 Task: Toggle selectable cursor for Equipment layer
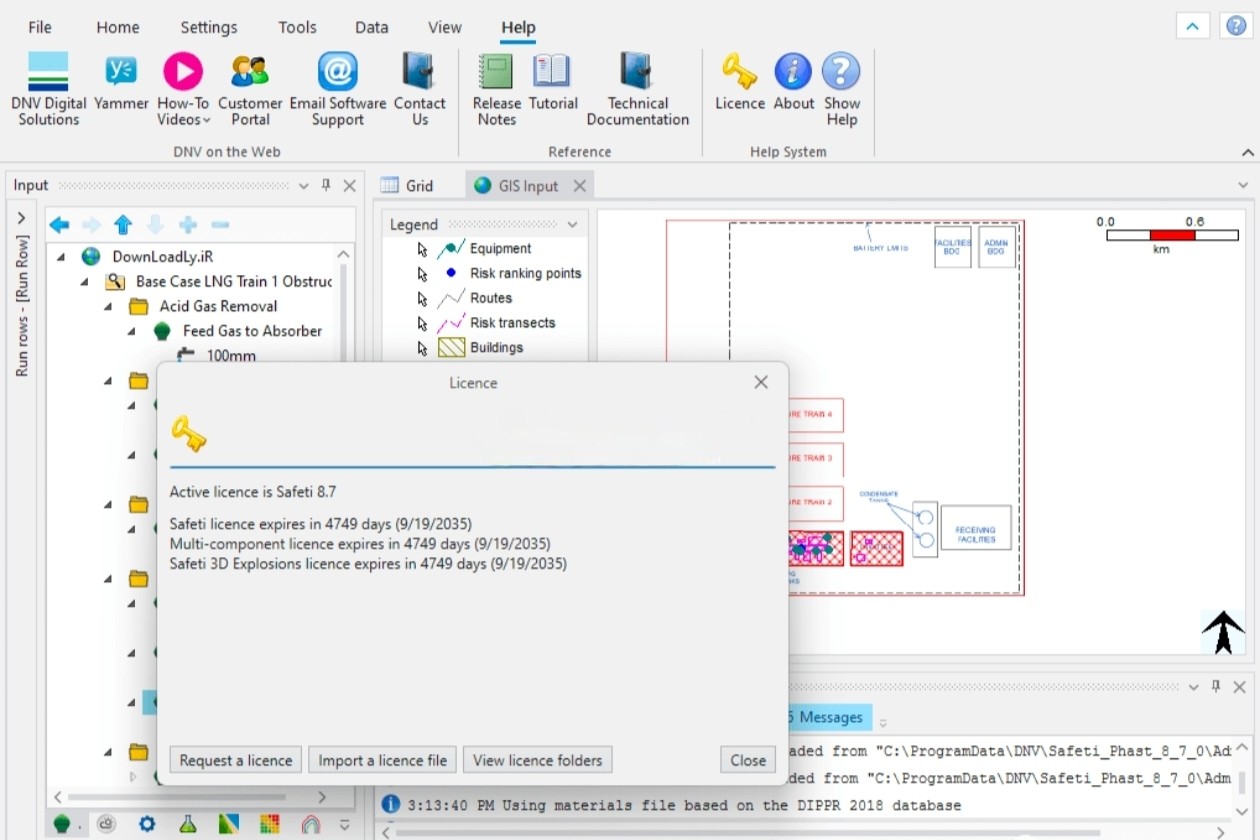(423, 249)
